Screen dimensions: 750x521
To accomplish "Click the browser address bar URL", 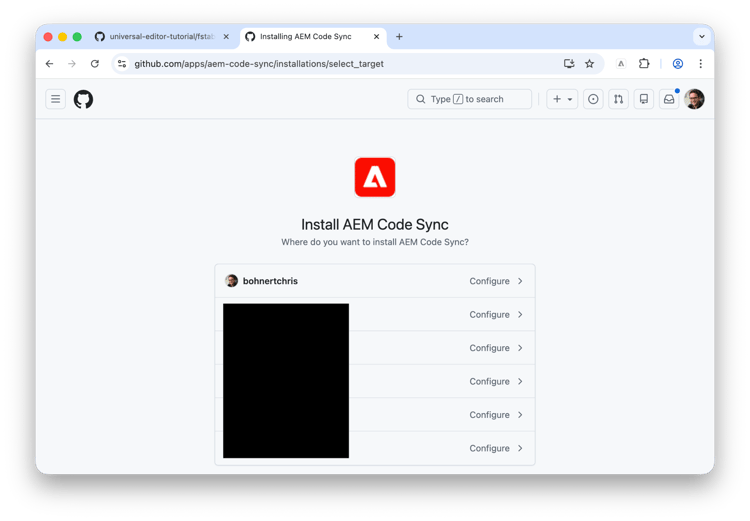I will click(259, 64).
